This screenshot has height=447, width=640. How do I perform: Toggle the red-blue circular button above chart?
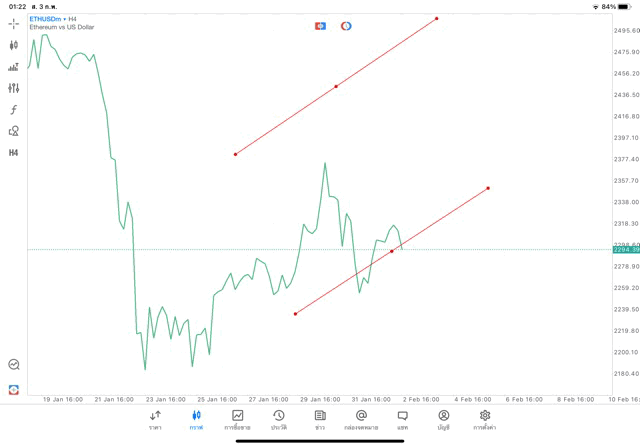click(x=346, y=26)
